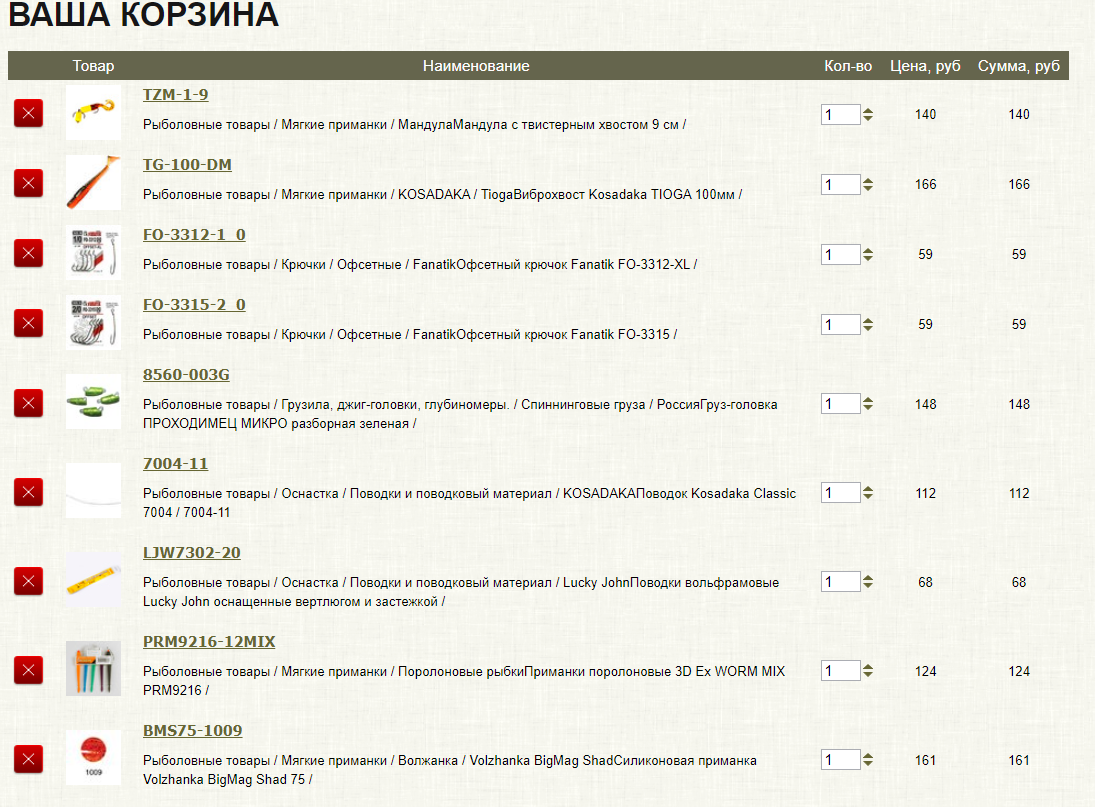Click the 'Цена, руб' column header
This screenshot has width=1095, height=807.
pyautogui.click(x=925, y=66)
